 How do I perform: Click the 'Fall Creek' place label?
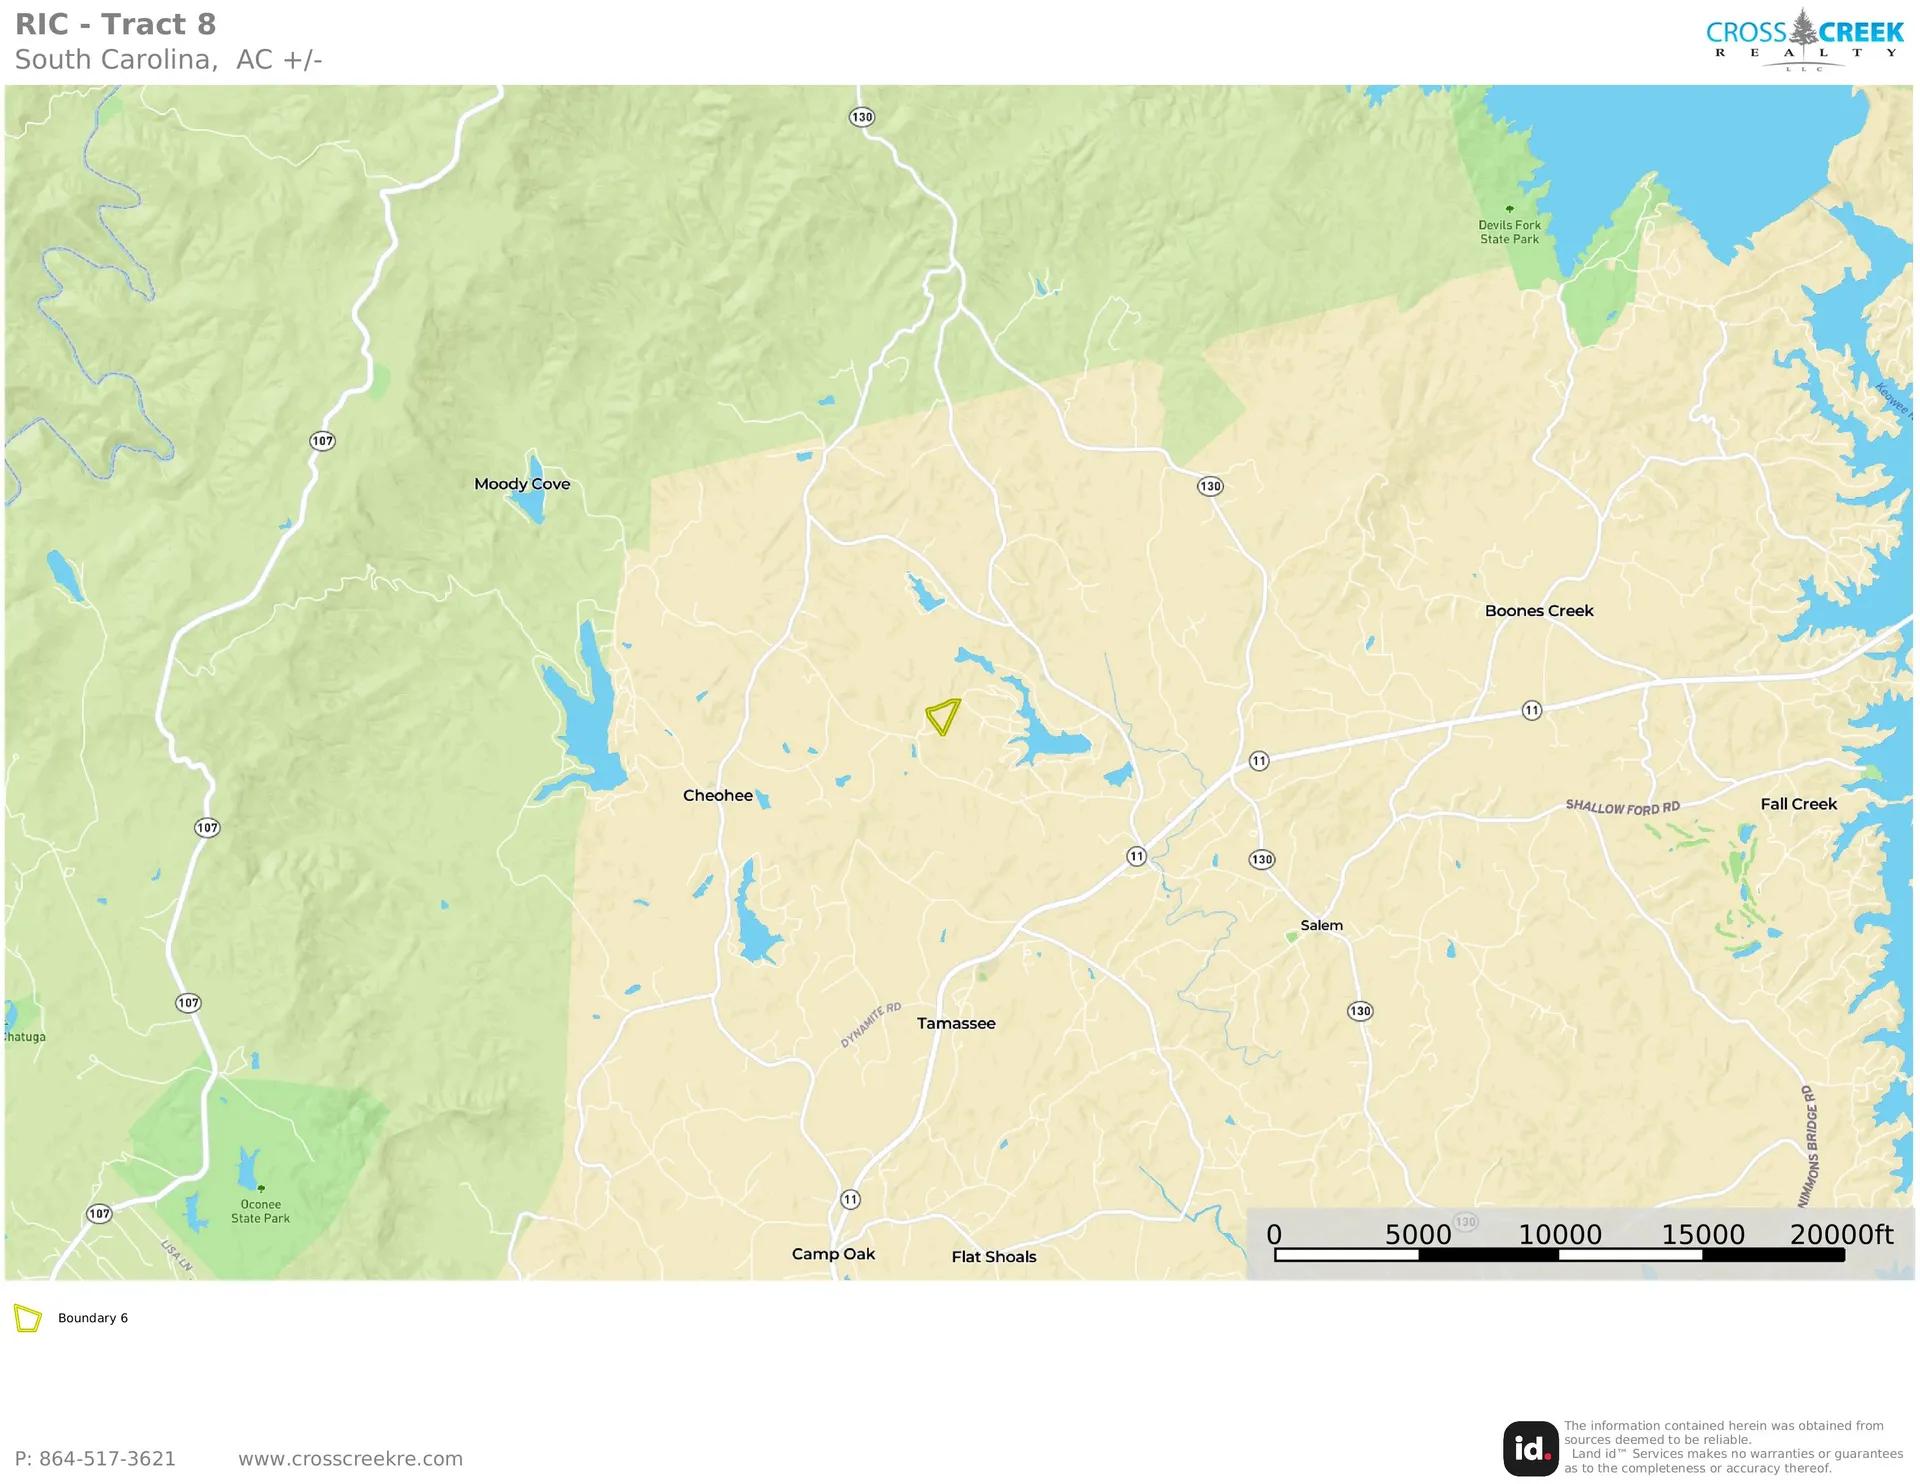[x=1798, y=804]
